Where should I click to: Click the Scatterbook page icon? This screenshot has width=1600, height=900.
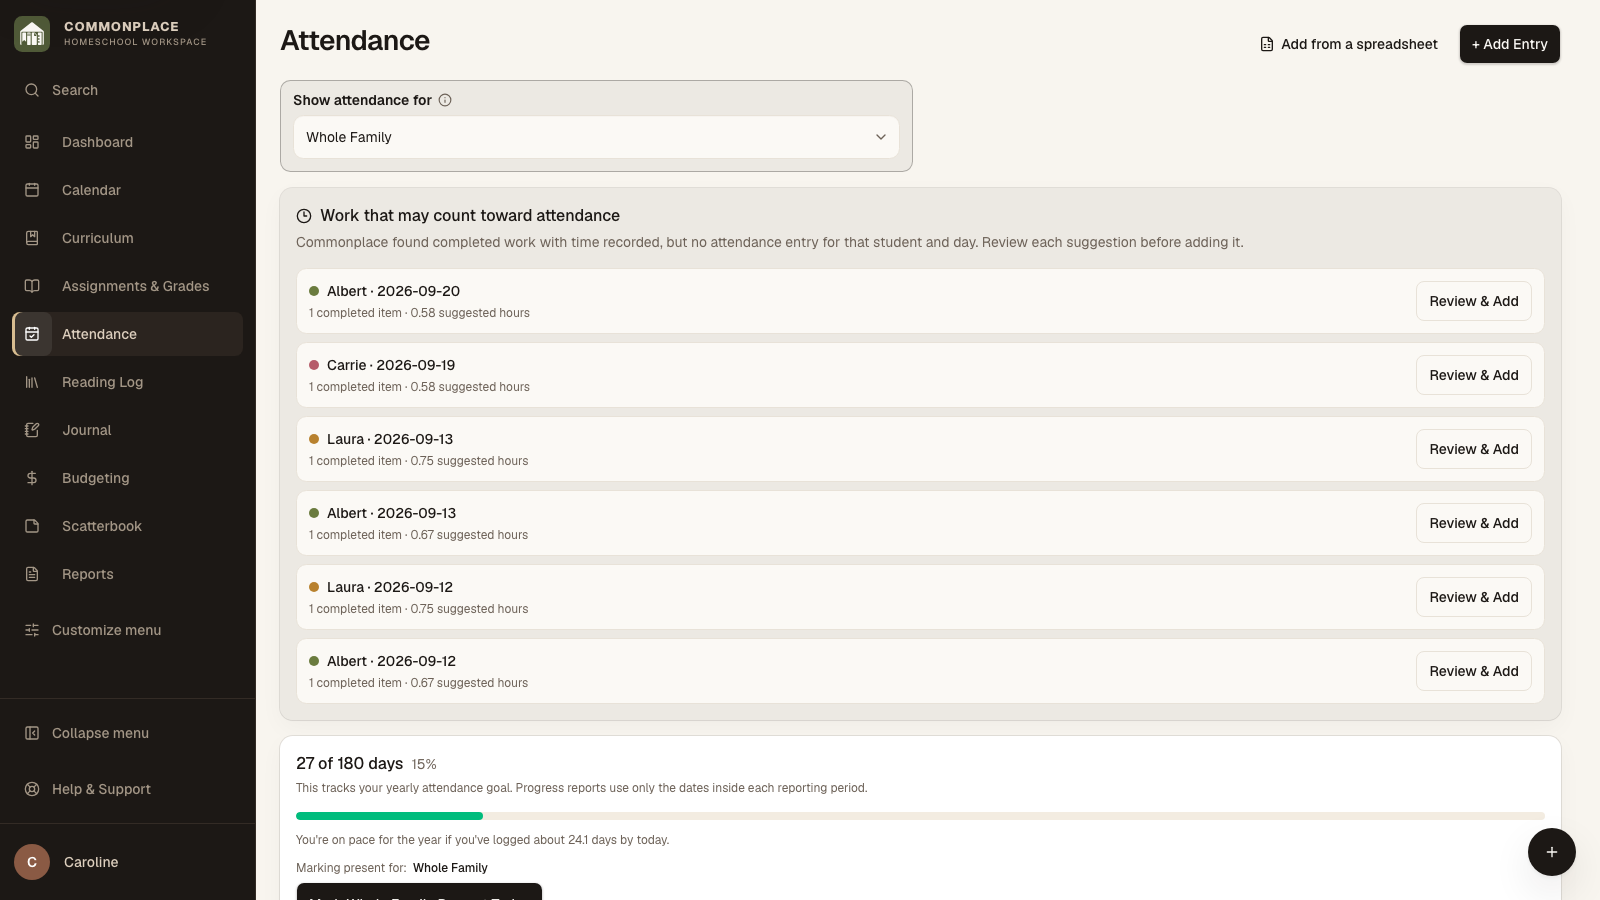(x=32, y=526)
